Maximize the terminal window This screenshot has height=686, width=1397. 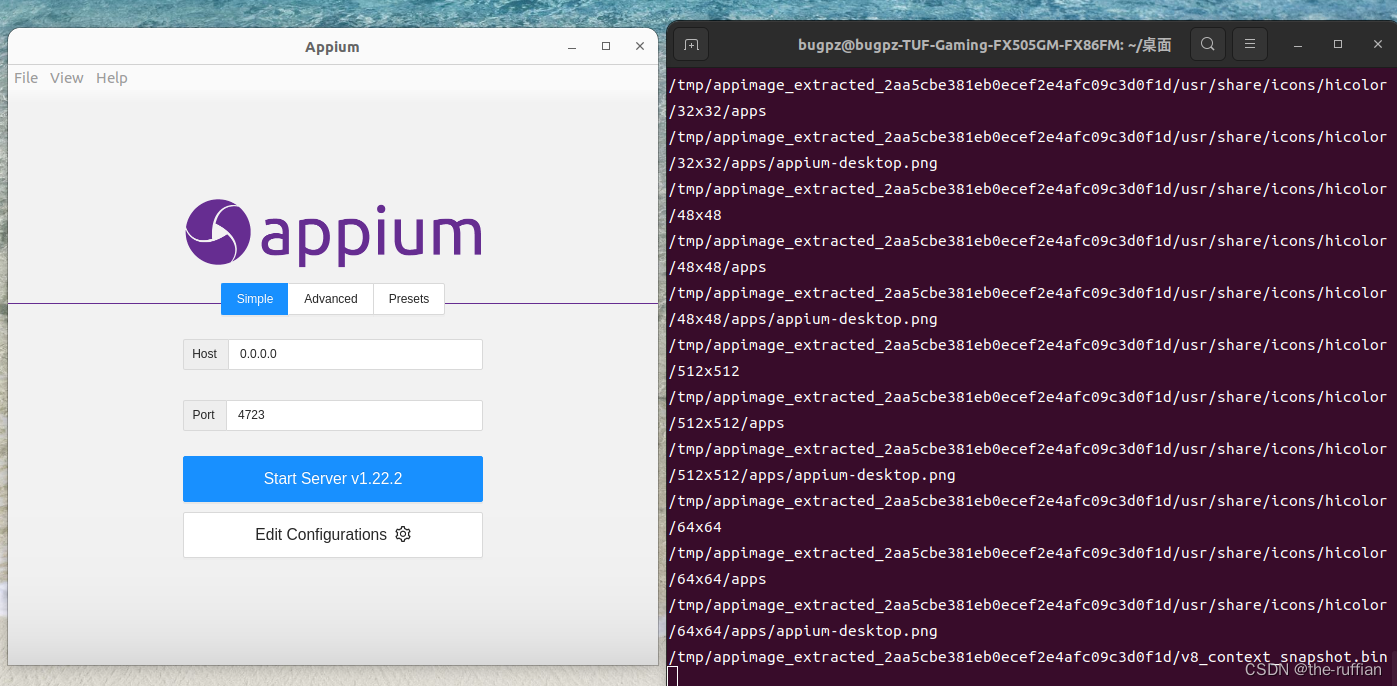1338,45
